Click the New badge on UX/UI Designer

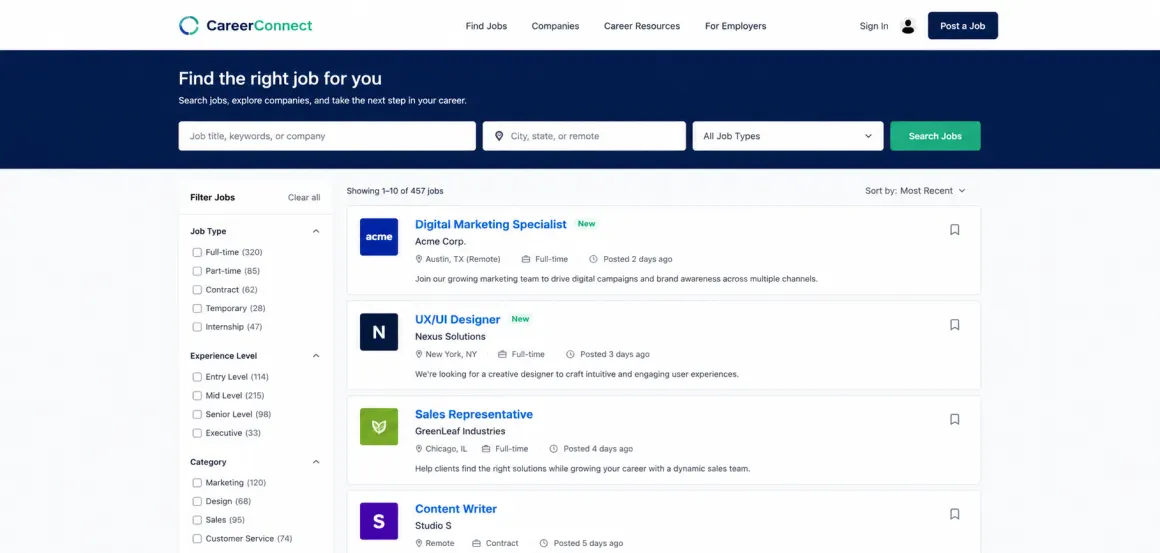(x=521, y=319)
